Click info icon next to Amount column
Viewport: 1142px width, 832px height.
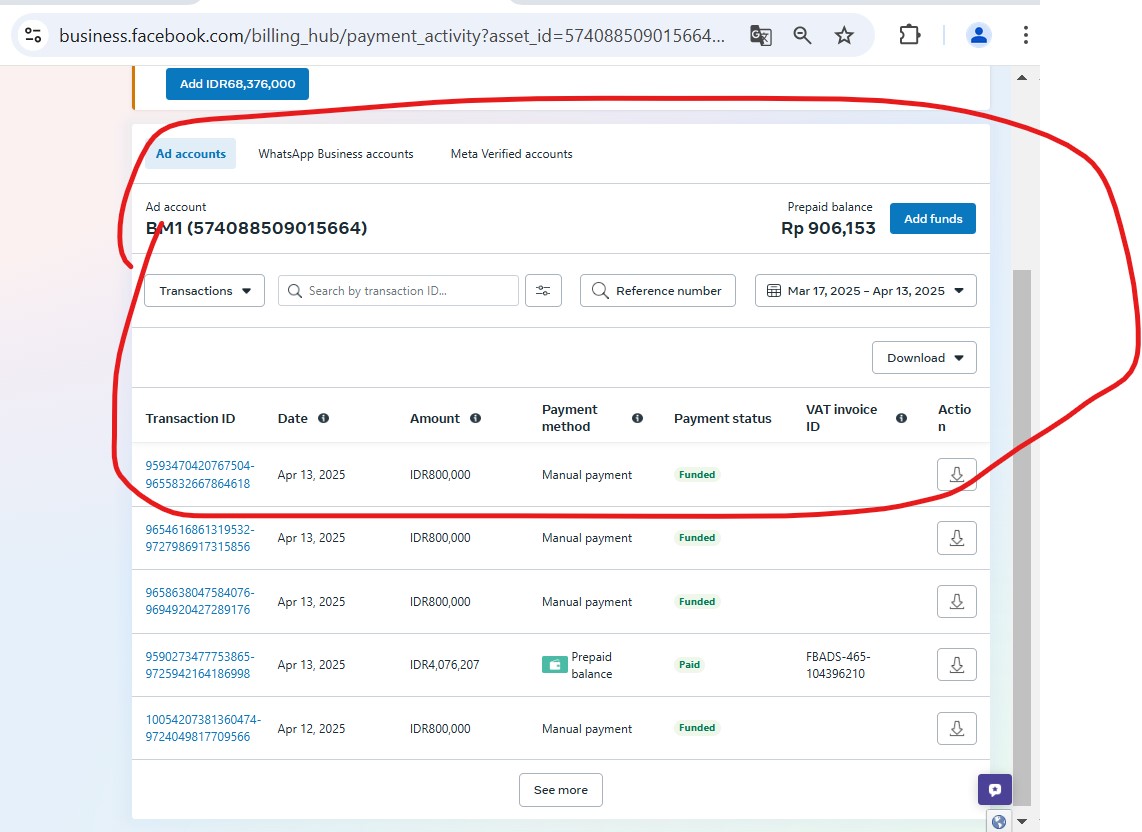point(475,418)
